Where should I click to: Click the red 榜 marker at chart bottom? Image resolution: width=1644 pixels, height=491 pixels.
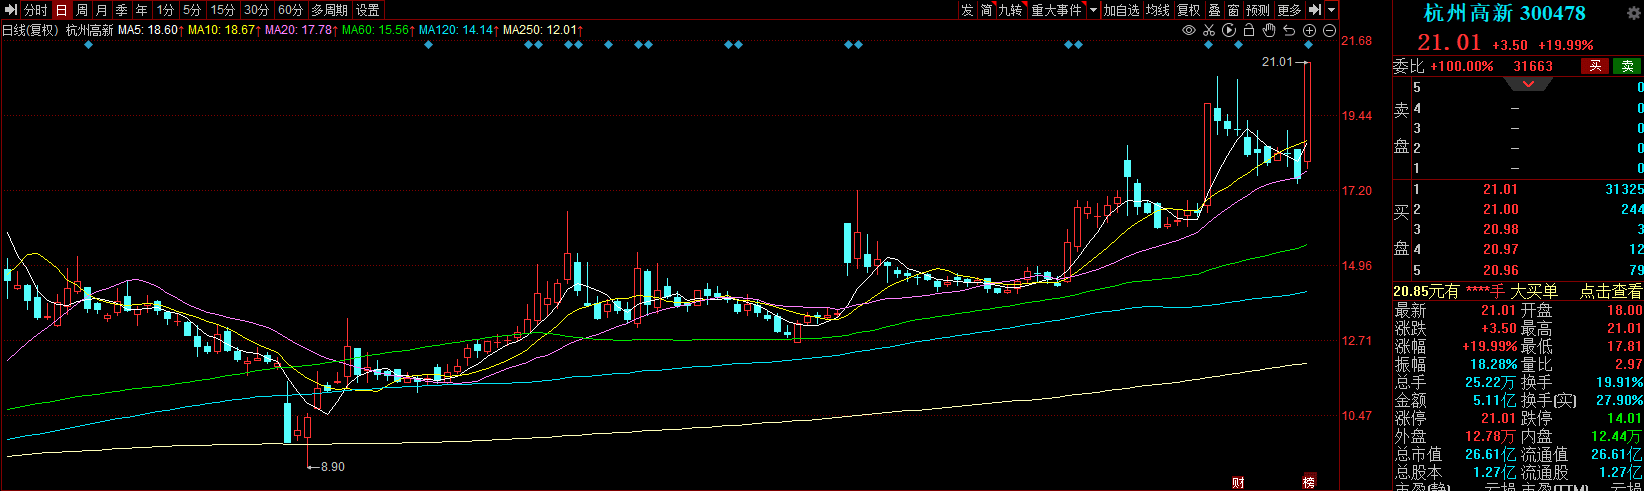pyautogui.click(x=1308, y=483)
